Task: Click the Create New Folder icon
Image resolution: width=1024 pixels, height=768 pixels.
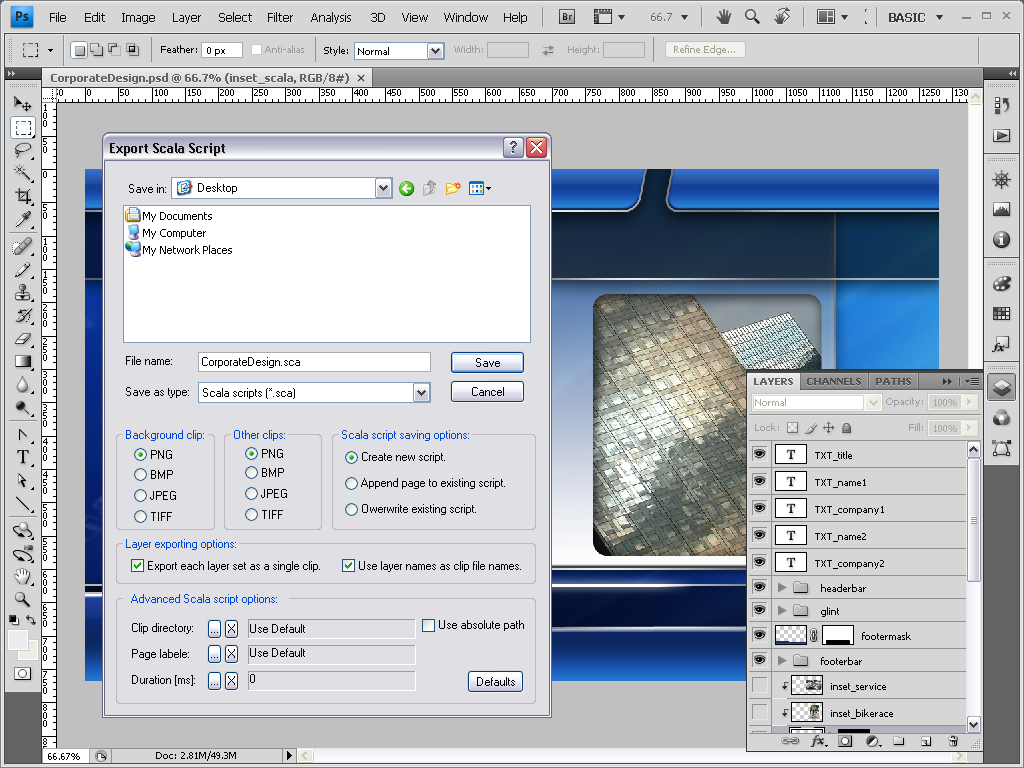Action: coord(453,188)
